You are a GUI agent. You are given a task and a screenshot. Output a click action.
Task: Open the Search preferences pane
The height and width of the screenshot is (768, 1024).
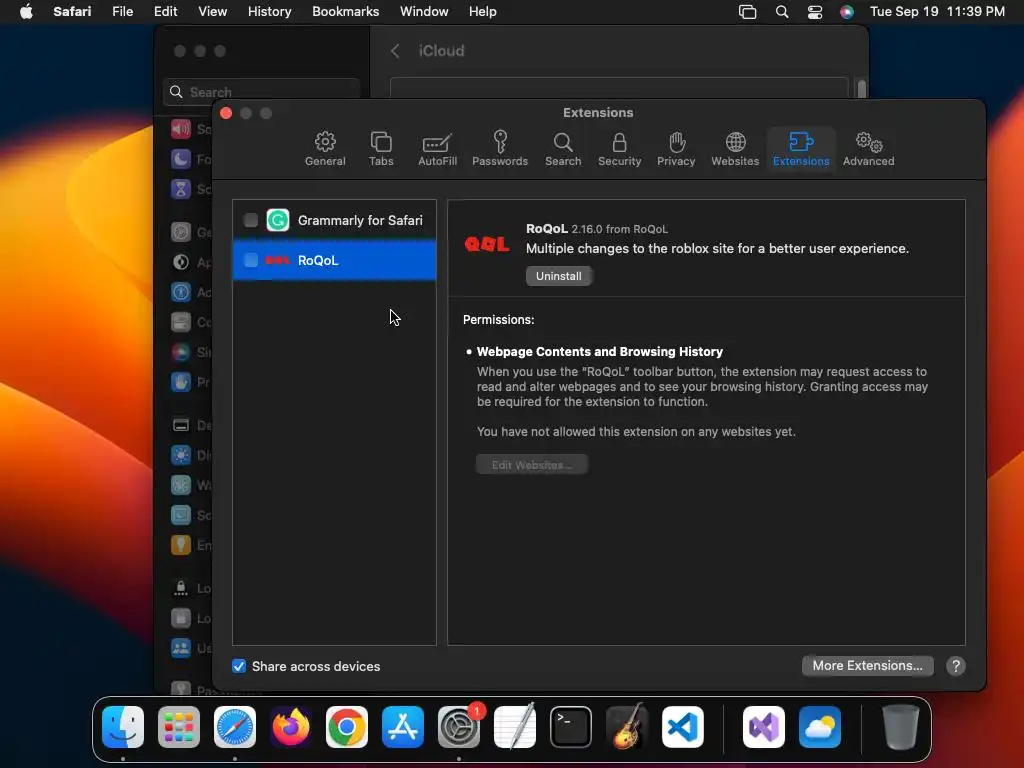(x=562, y=149)
